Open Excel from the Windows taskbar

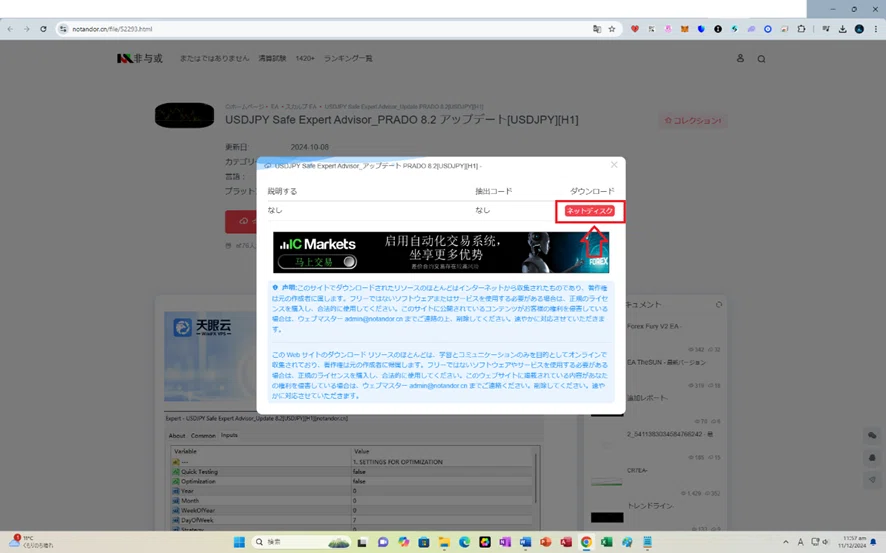tap(606, 542)
